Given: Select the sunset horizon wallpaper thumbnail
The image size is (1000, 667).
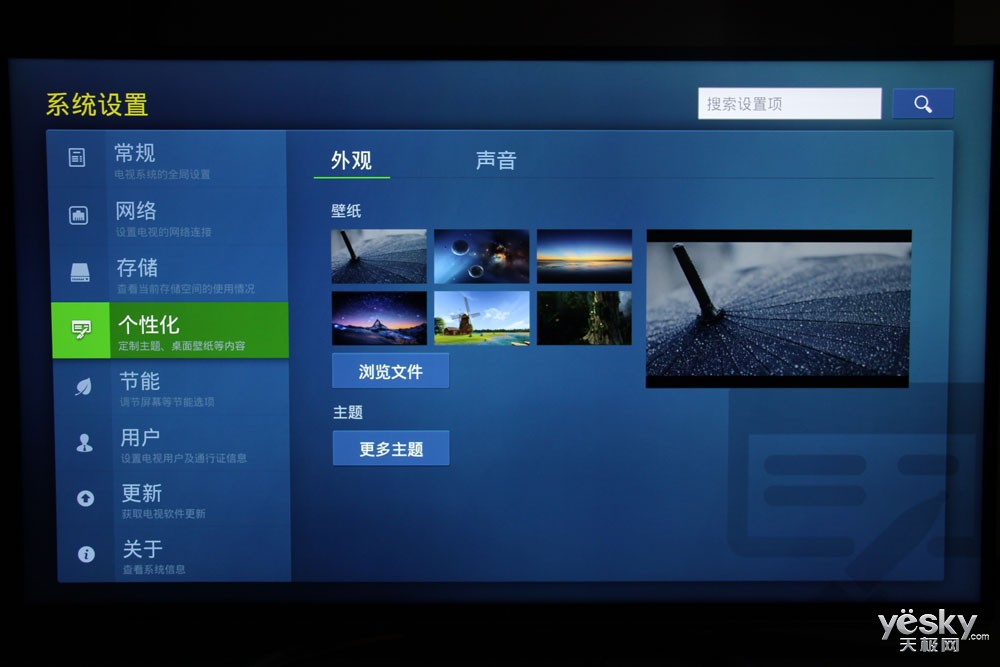Looking at the screenshot, I should tap(584, 257).
